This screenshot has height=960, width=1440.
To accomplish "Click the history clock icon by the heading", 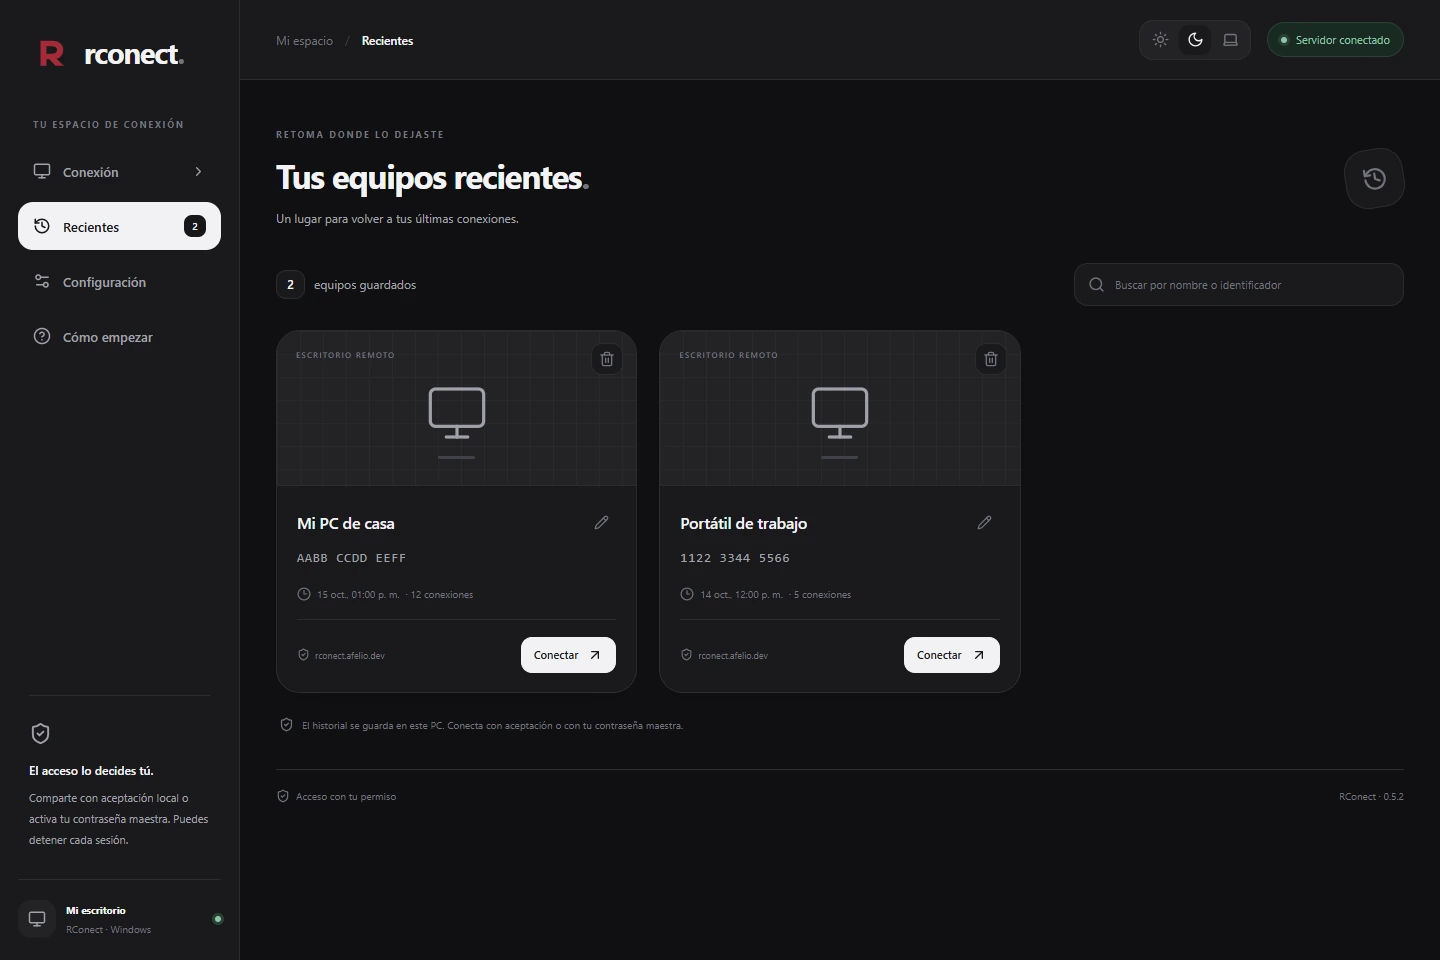I will (1374, 179).
